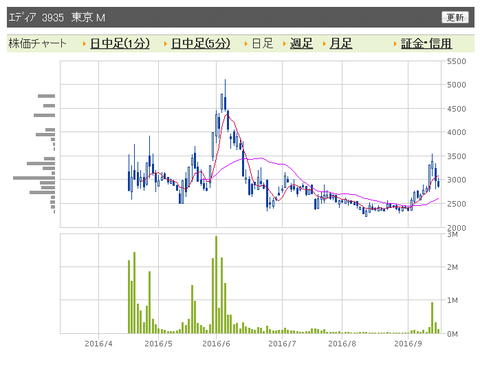Click the 1M volume axis label
This screenshot has height=367, width=480.
coord(452,301)
